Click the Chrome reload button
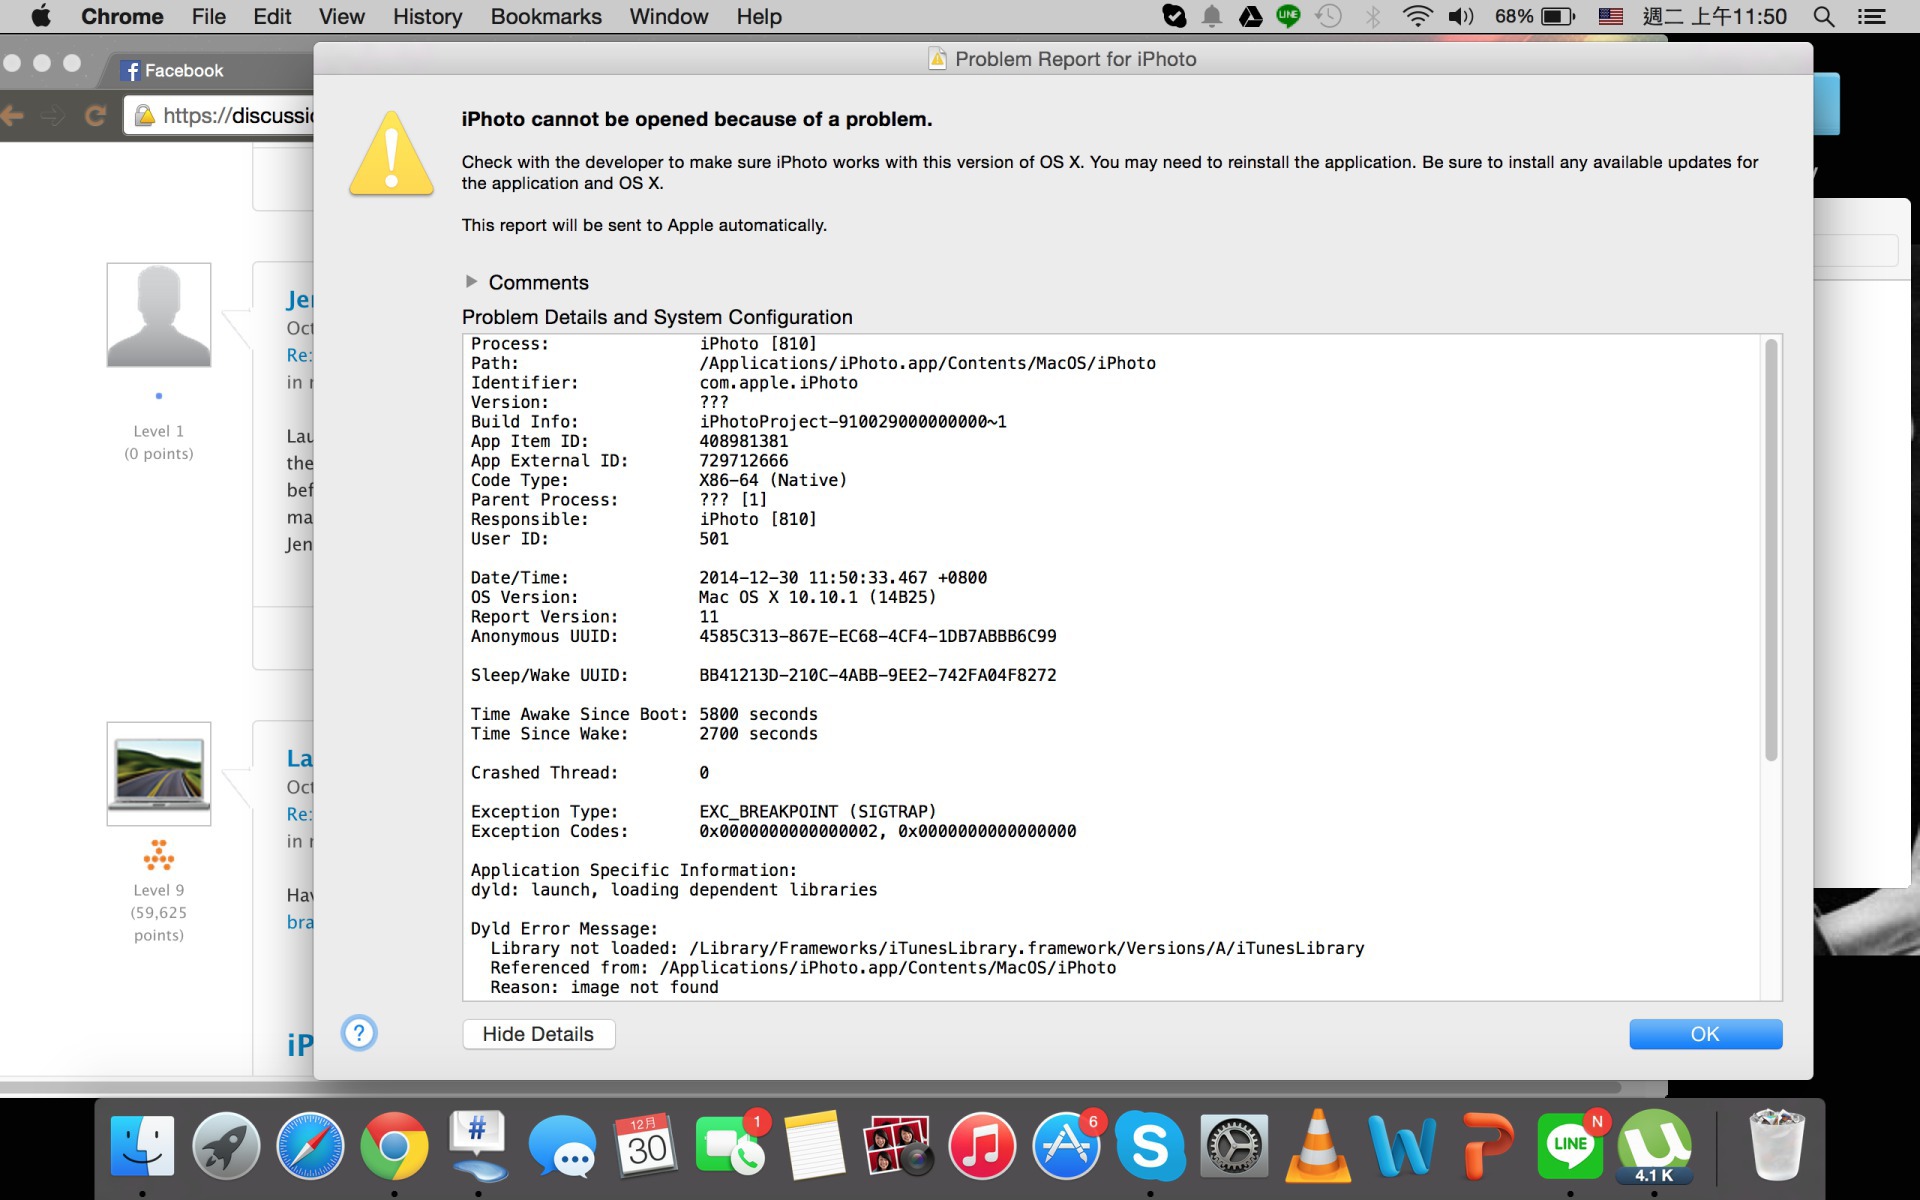The width and height of the screenshot is (1920, 1200). tap(95, 116)
